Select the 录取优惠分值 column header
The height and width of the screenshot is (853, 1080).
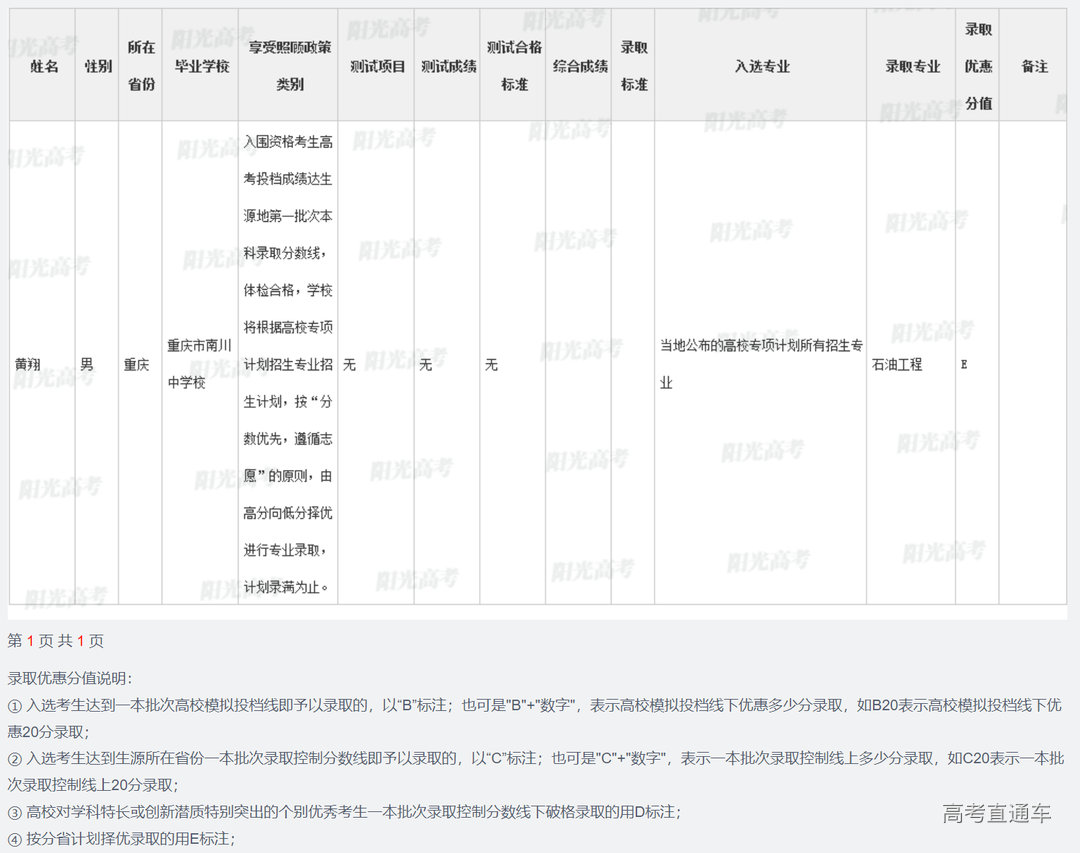(978, 66)
